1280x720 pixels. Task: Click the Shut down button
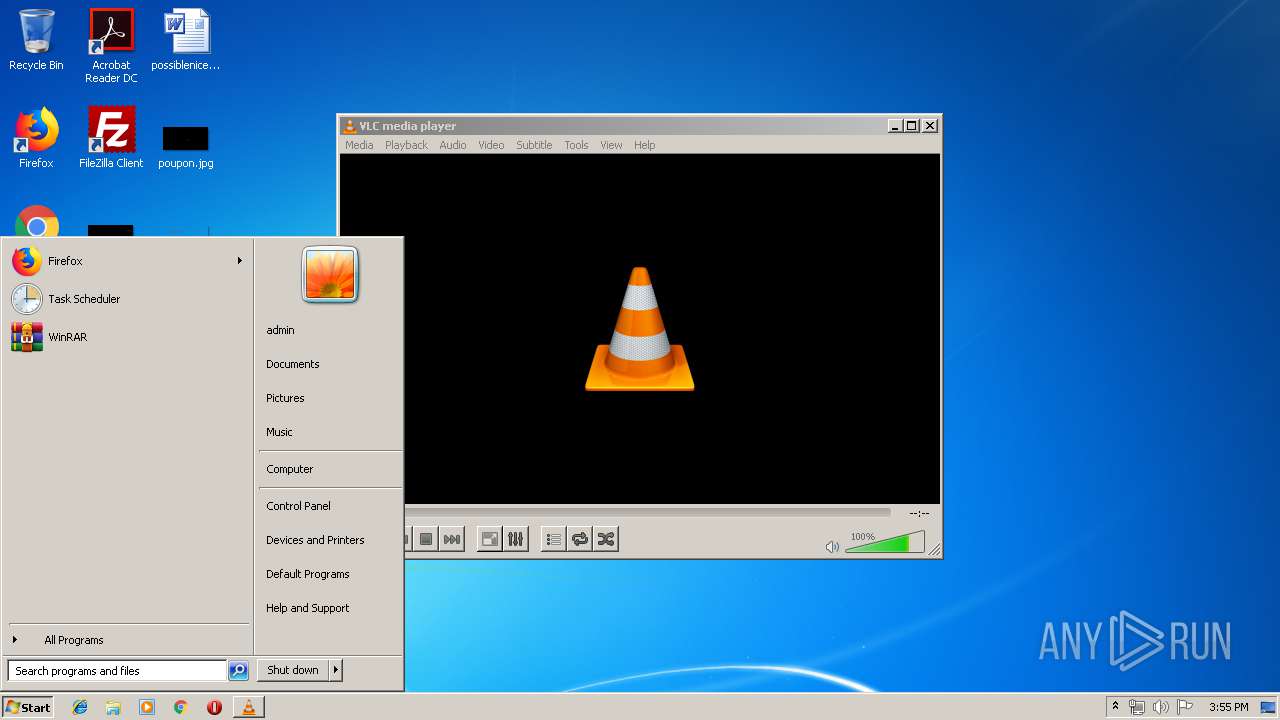[x=293, y=670]
